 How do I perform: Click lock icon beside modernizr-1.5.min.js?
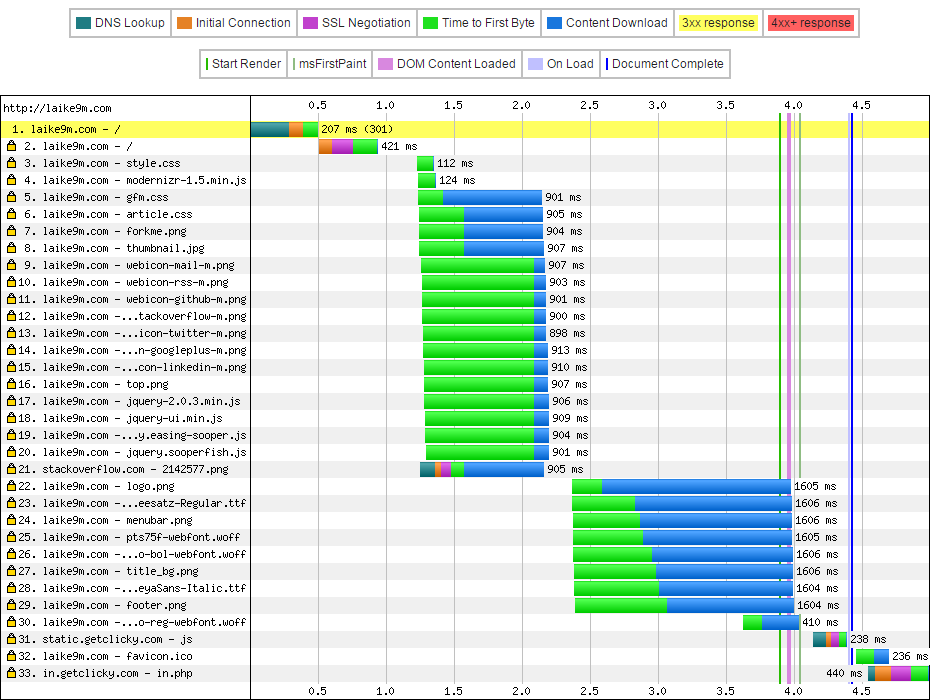click(x=11, y=180)
